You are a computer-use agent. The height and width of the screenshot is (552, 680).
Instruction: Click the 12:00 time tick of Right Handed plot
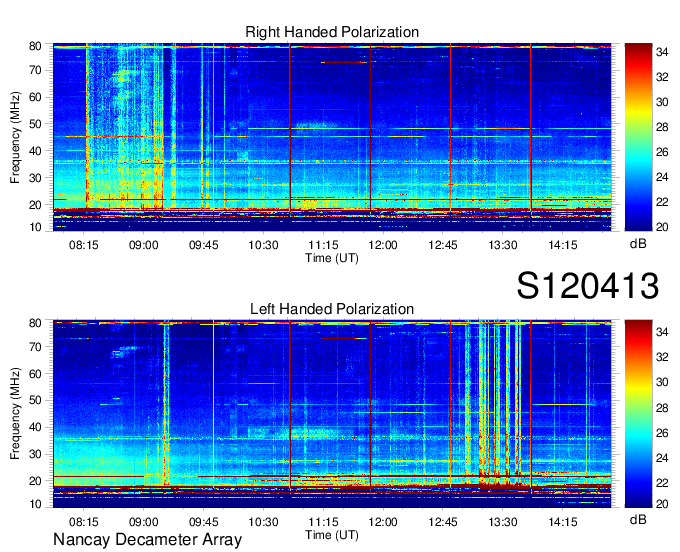point(383,245)
